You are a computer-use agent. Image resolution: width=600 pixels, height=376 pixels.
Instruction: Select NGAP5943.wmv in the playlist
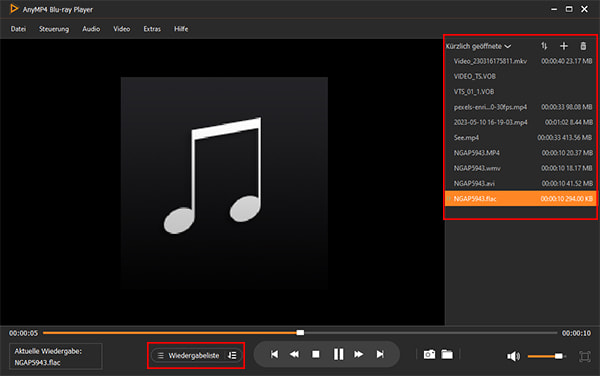(x=520, y=168)
